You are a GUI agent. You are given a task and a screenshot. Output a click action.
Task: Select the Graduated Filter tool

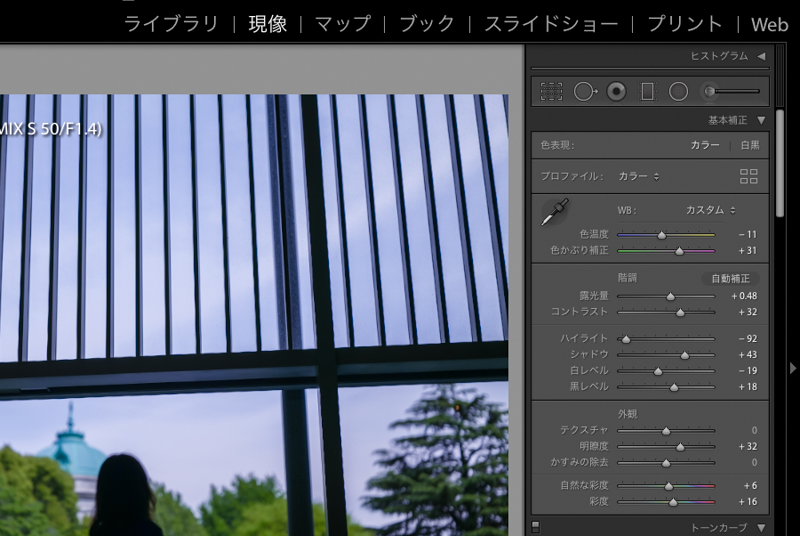(x=647, y=92)
